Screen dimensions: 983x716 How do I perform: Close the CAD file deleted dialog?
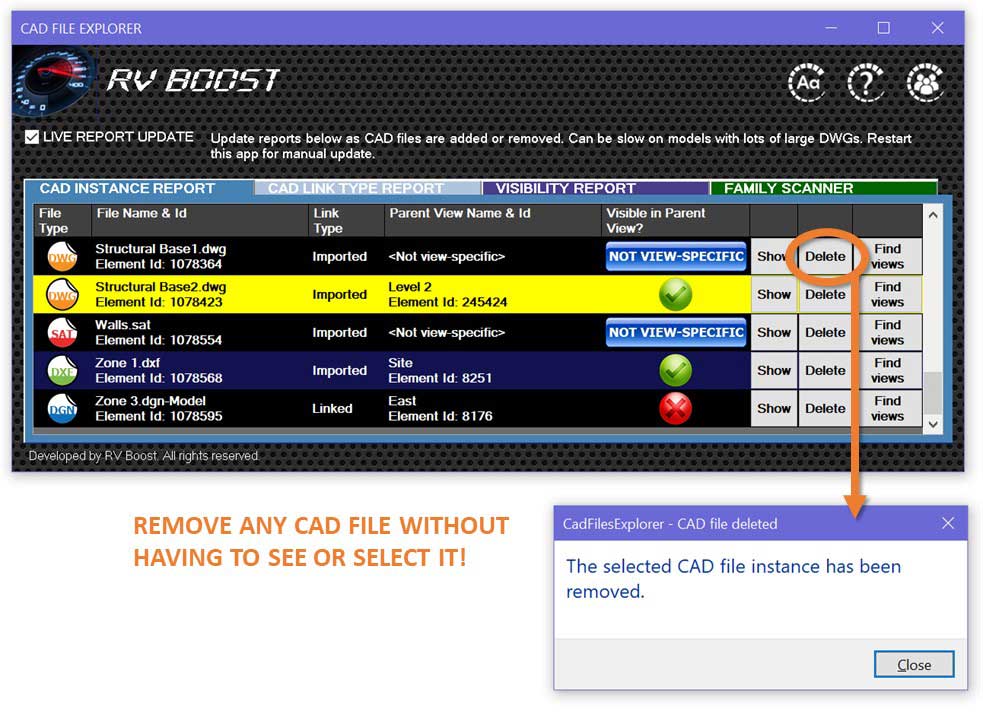[x=913, y=665]
